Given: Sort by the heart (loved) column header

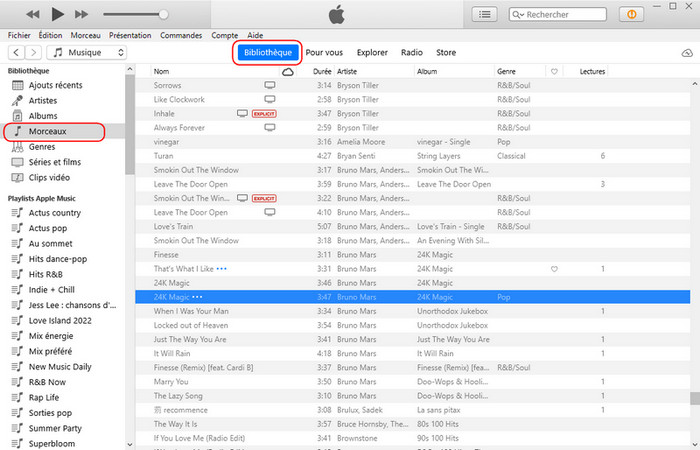Looking at the screenshot, I should click(553, 72).
